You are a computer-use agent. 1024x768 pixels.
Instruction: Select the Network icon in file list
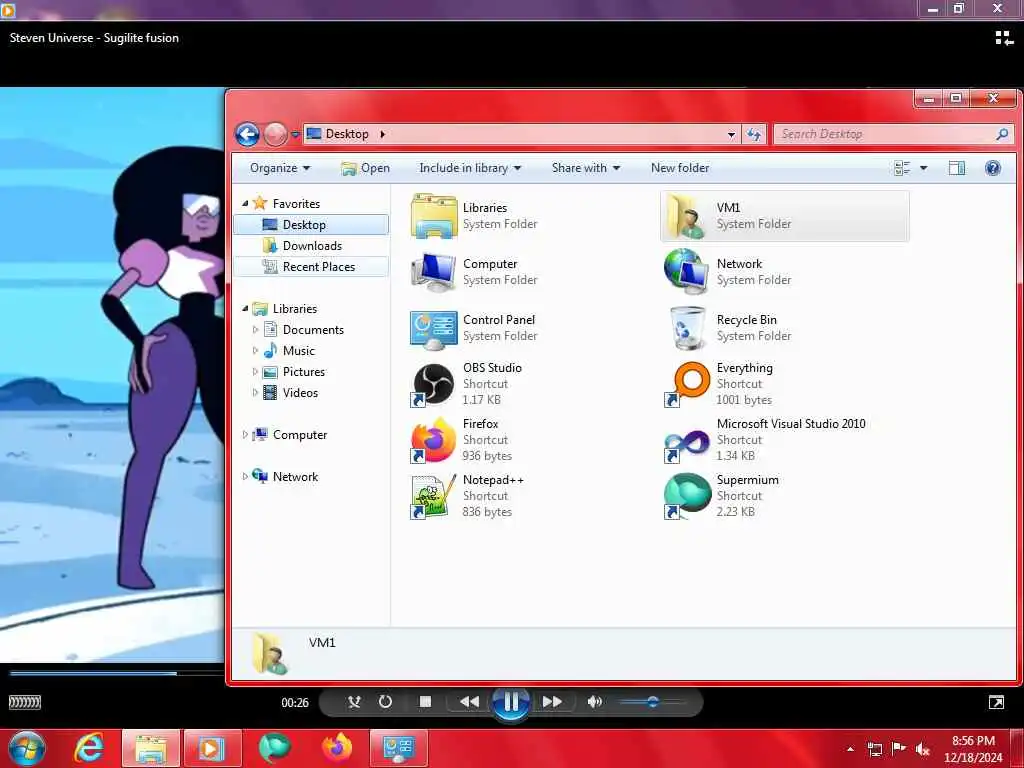(686, 272)
